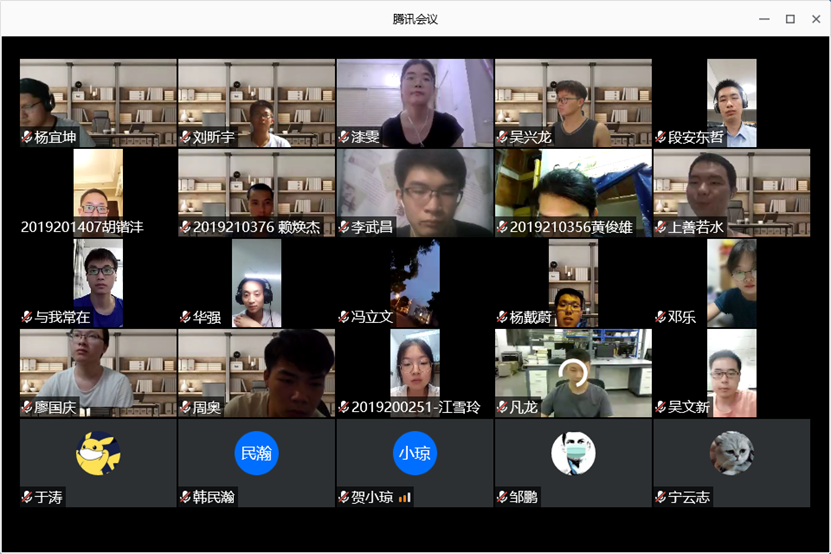The width and height of the screenshot is (831, 554).
Task: Click the 2019200251-江雪玲 name label
Action: point(416,407)
